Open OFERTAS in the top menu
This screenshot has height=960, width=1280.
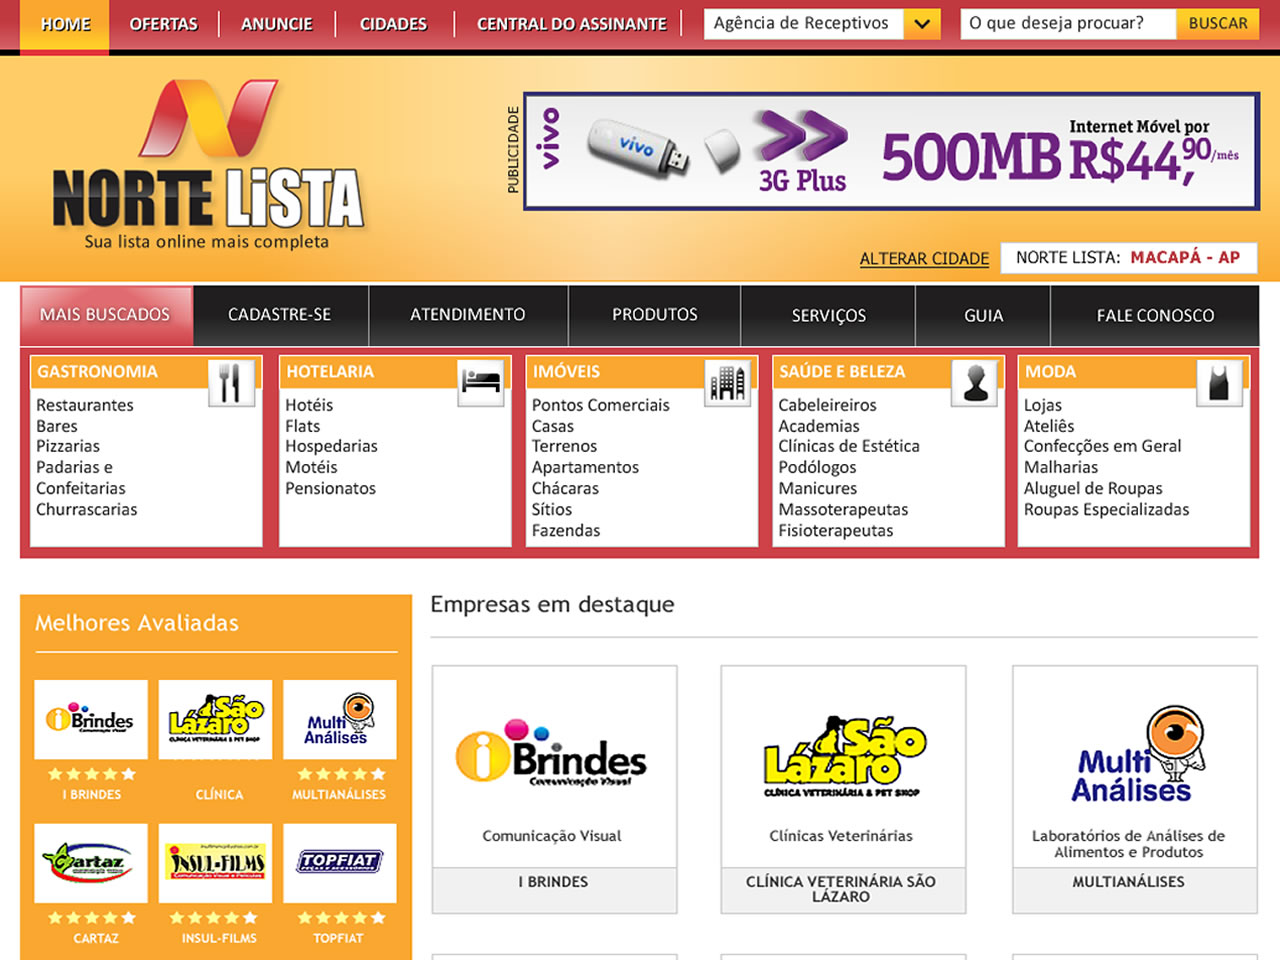pyautogui.click(x=164, y=24)
